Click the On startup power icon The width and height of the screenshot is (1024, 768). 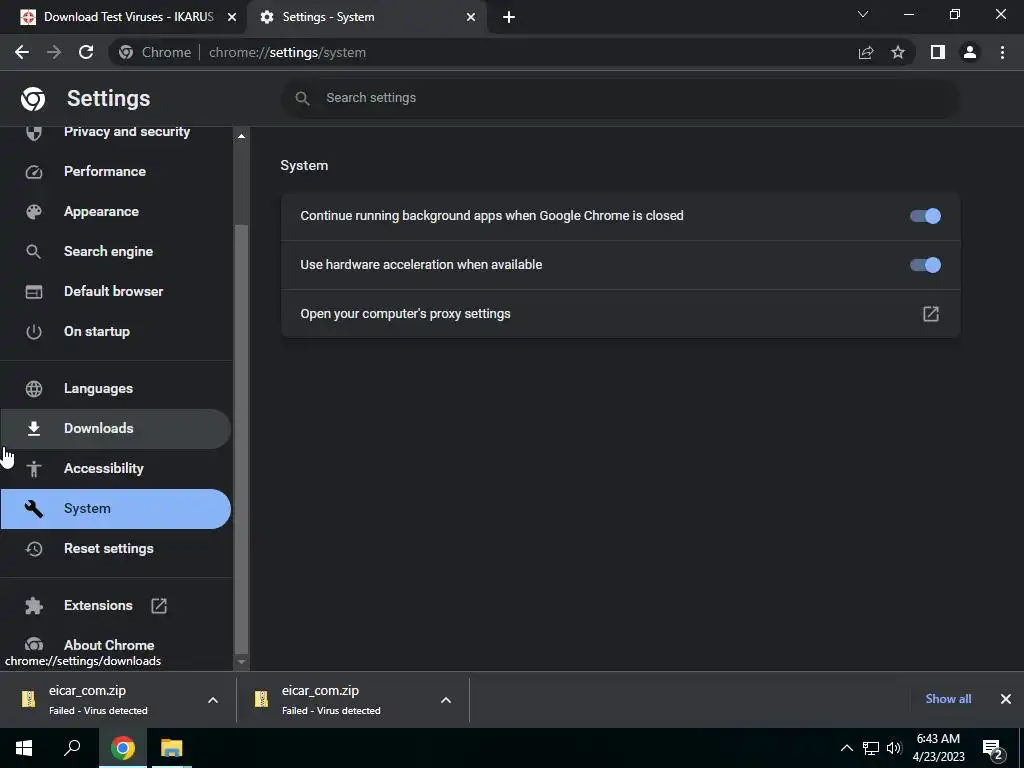(x=33, y=332)
